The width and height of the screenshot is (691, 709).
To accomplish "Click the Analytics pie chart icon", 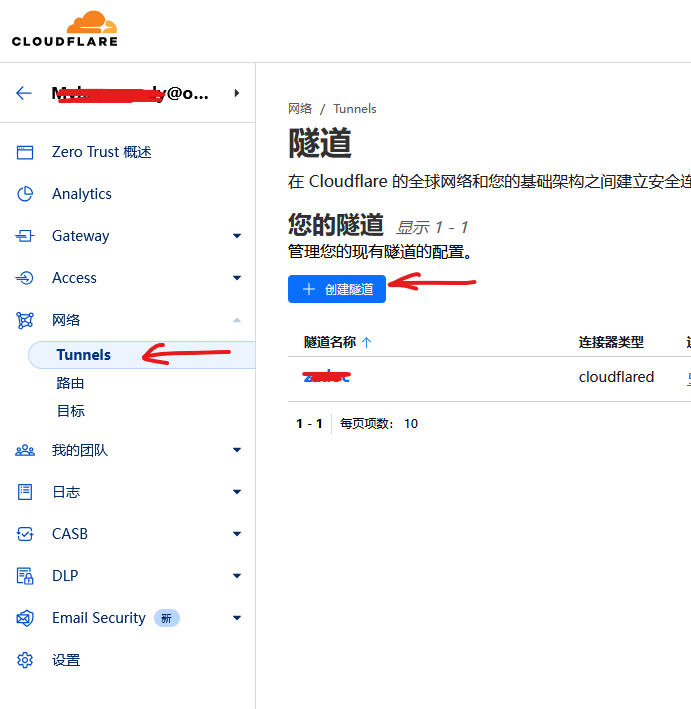I will click(x=25, y=194).
